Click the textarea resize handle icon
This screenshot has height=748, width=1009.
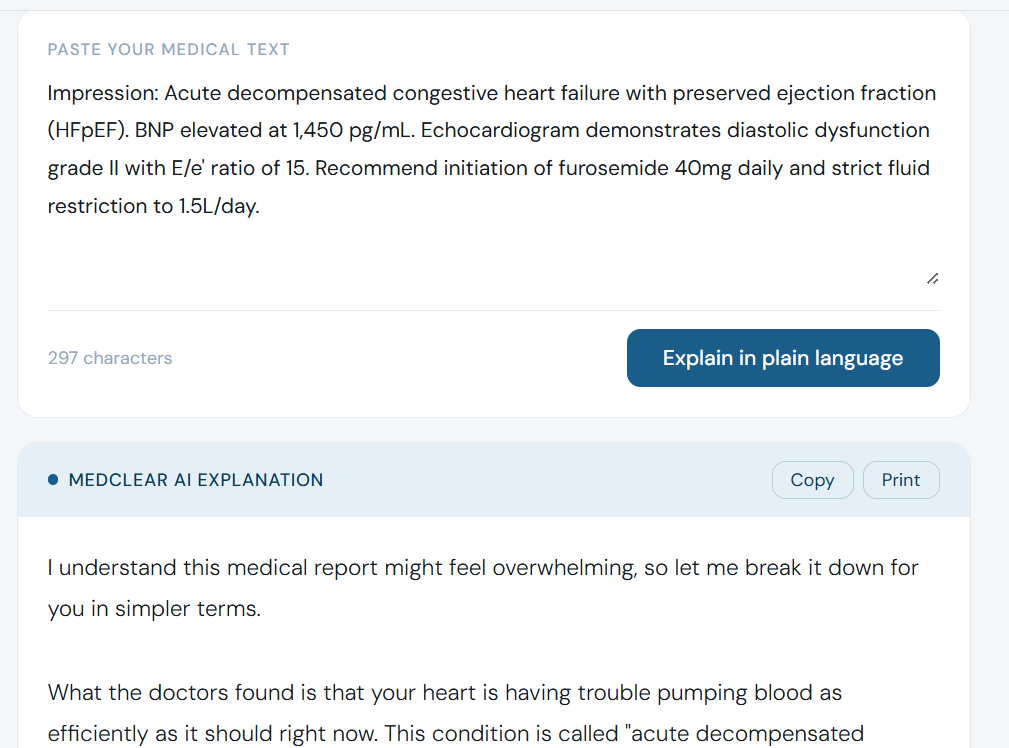coord(932,277)
